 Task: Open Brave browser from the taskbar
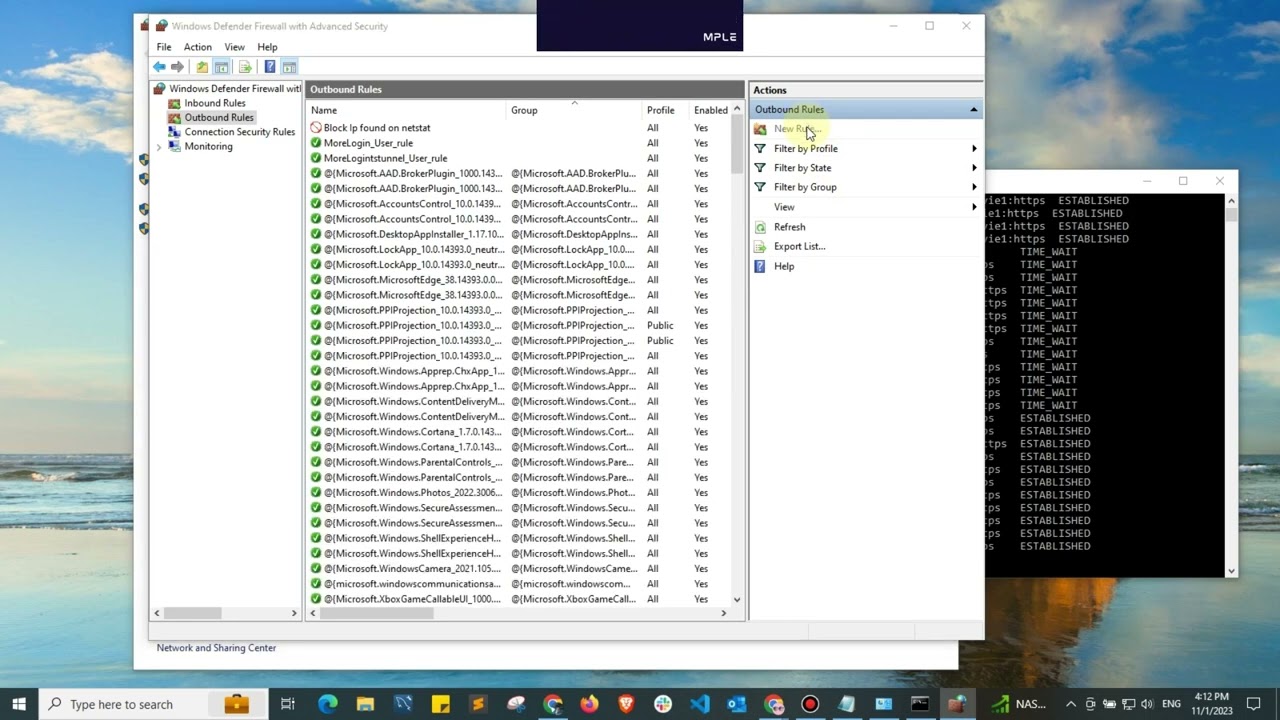tap(626, 704)
